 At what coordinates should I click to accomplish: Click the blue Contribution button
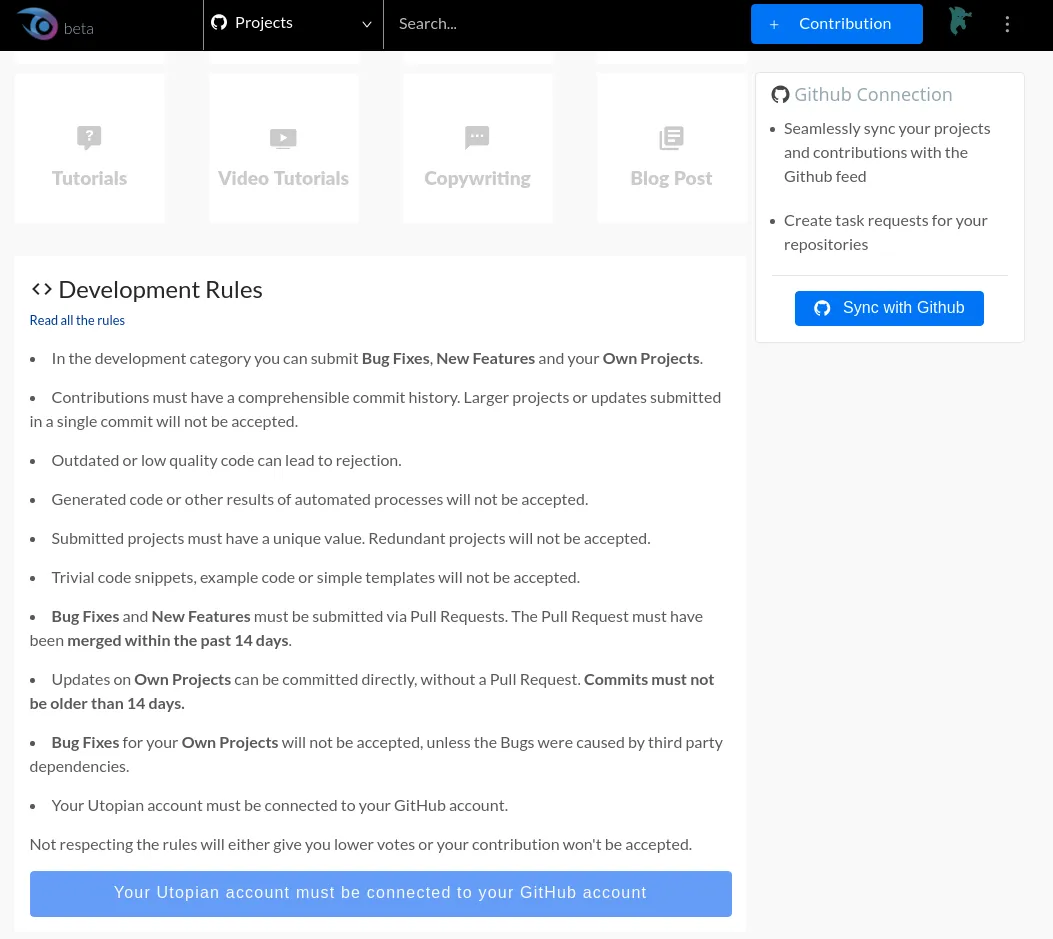(836, 24)
